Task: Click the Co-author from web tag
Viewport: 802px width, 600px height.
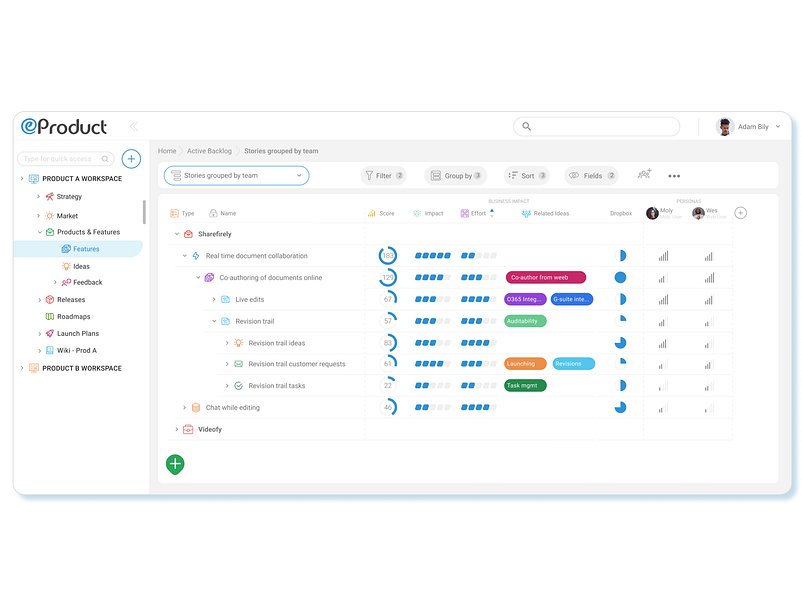Action: pyautogui.click(x=546, y=277)
